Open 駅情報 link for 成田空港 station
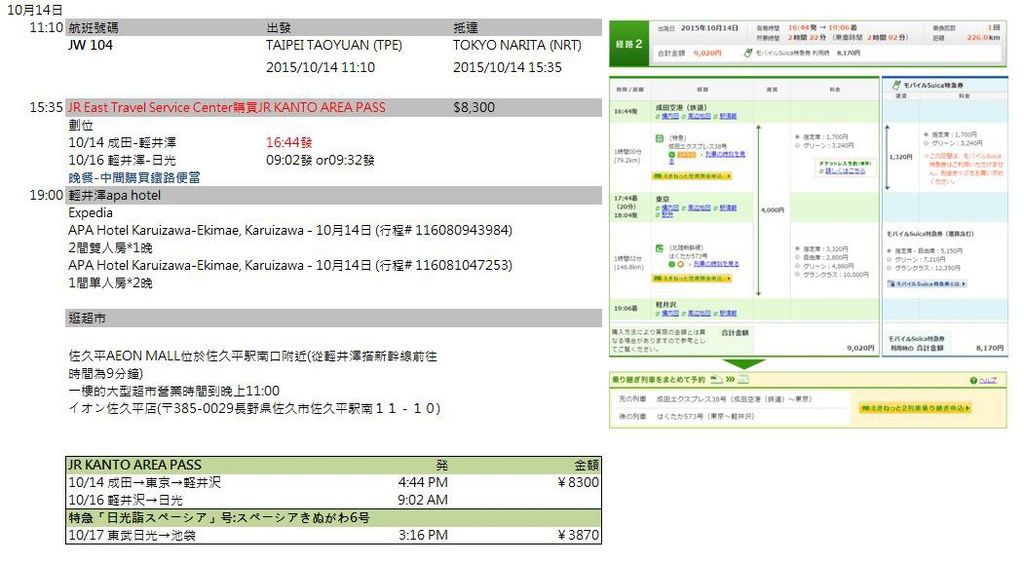 pos(728,116)
